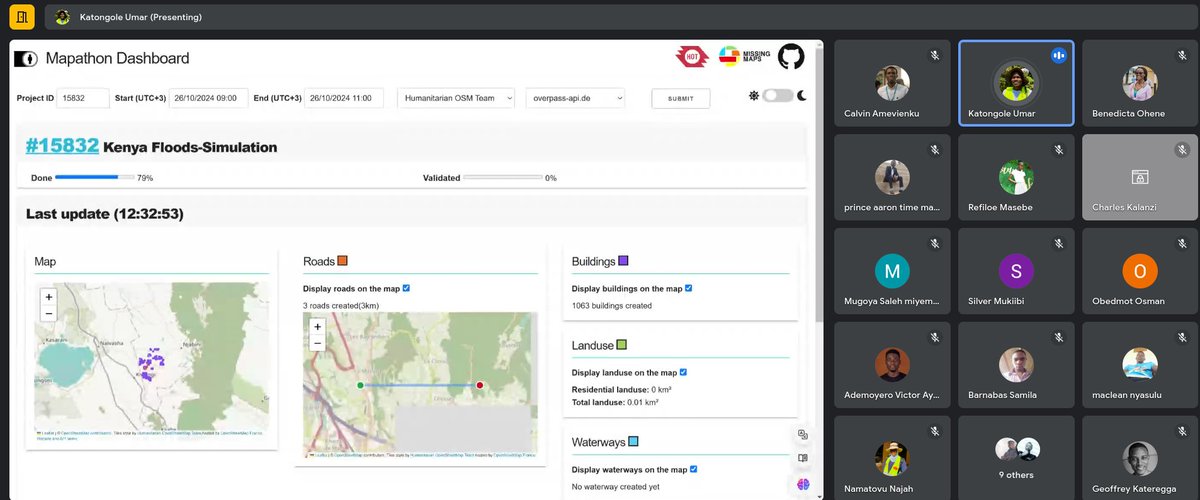Click the 'Last update (12:32:53)' heading
Screen dimensions: 1200x500
[105, 214]
